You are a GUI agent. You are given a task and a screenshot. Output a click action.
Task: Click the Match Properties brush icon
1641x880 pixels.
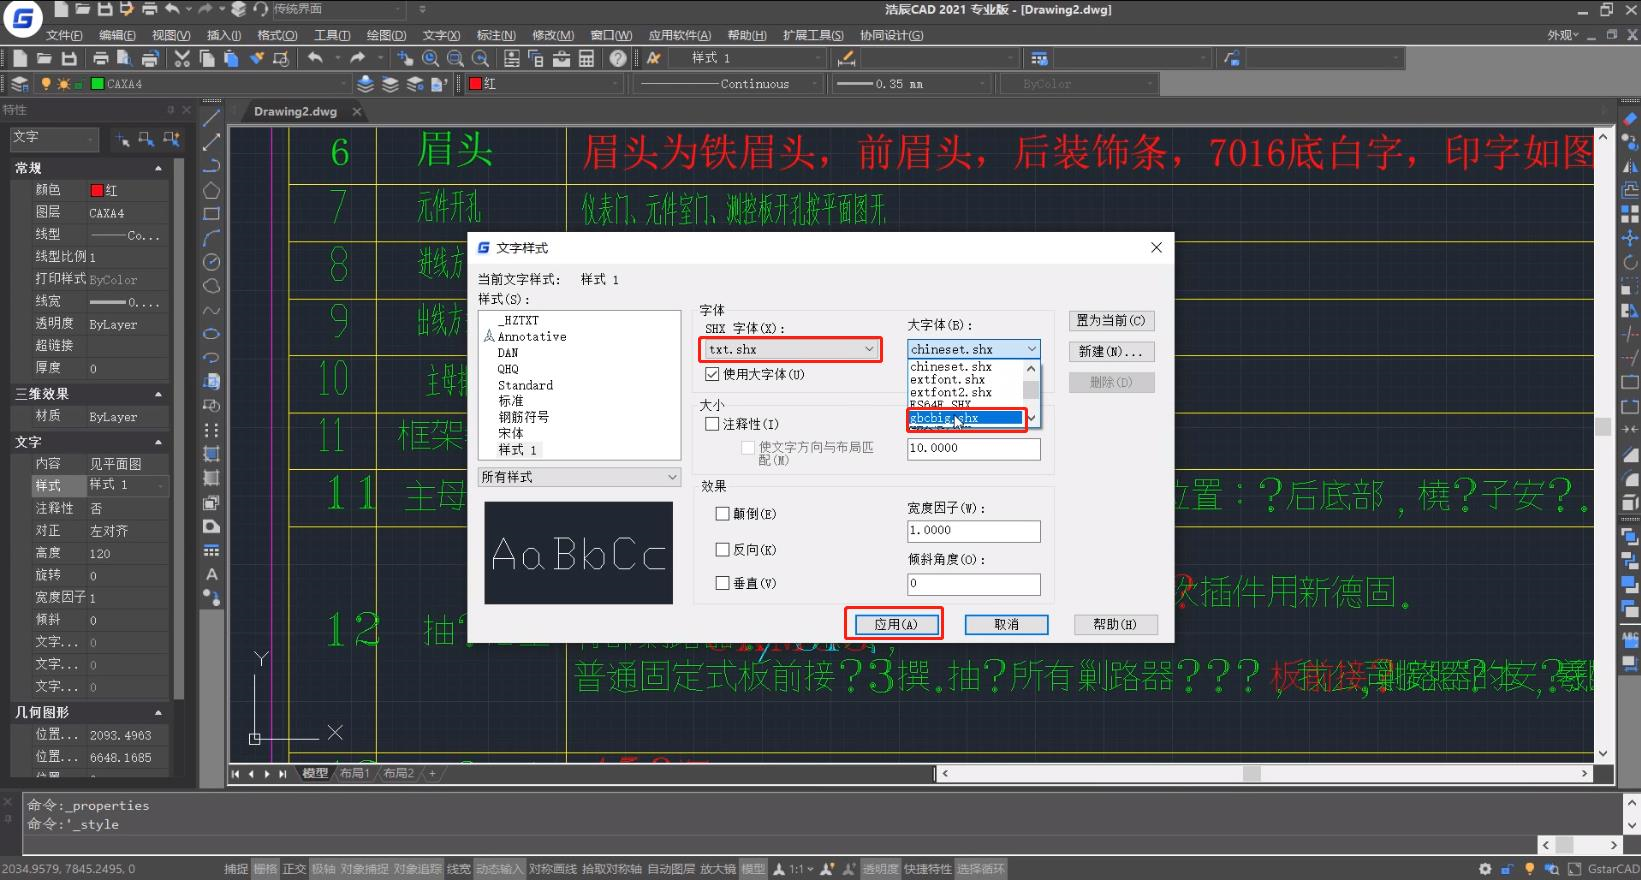(257, 58)
